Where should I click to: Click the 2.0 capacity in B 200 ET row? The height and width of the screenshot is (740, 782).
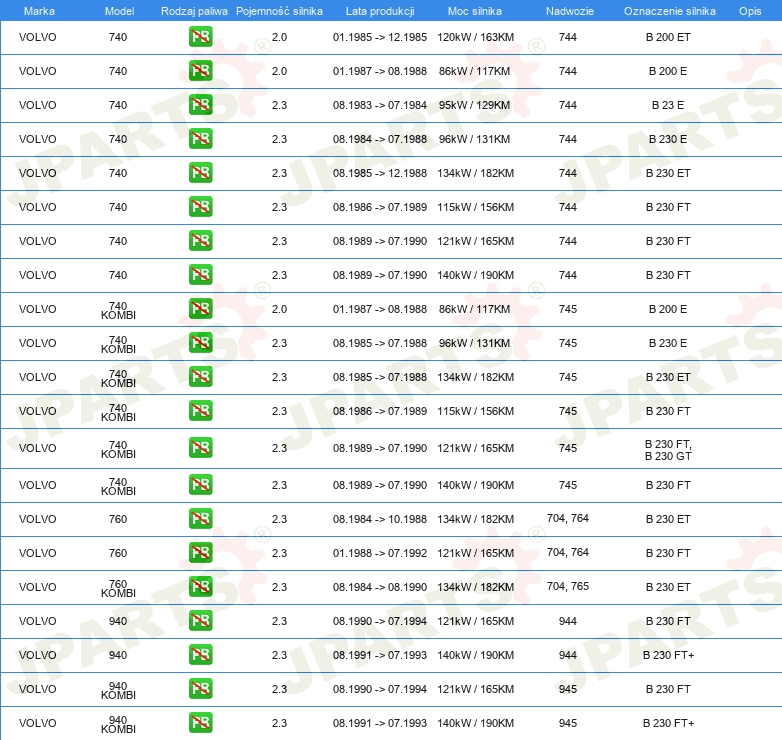click(x=279, y=37)
